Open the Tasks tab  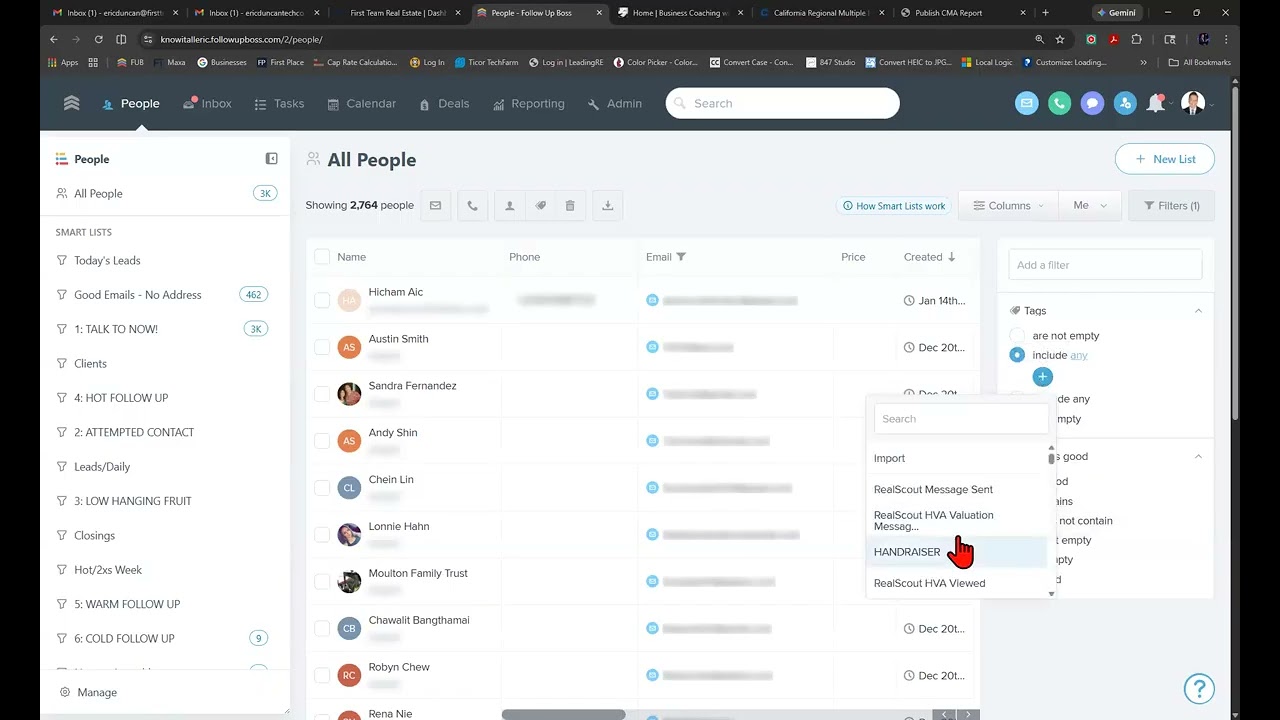click(x=279, y=104)
